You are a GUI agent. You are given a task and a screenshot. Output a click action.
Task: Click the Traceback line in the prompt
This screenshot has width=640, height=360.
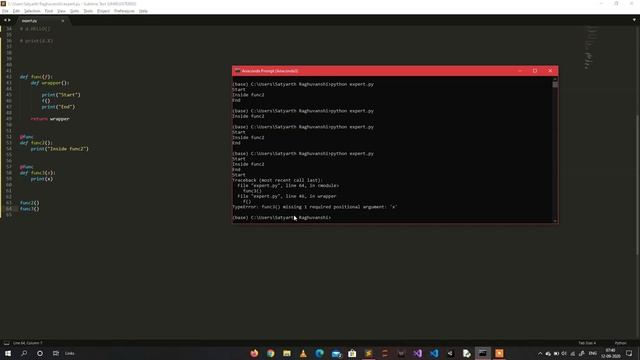click(277, 180)
